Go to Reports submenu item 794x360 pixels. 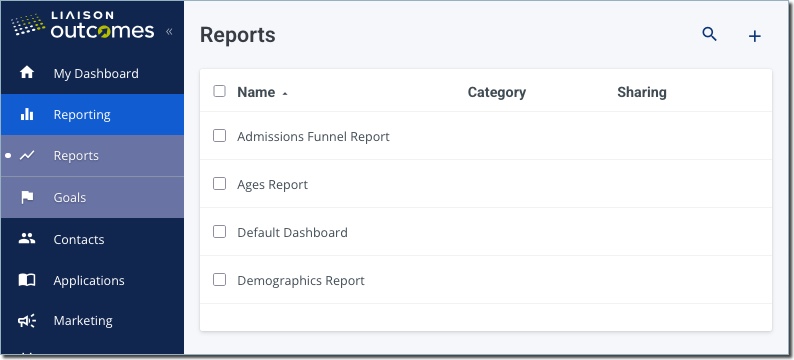pos(92,155)
